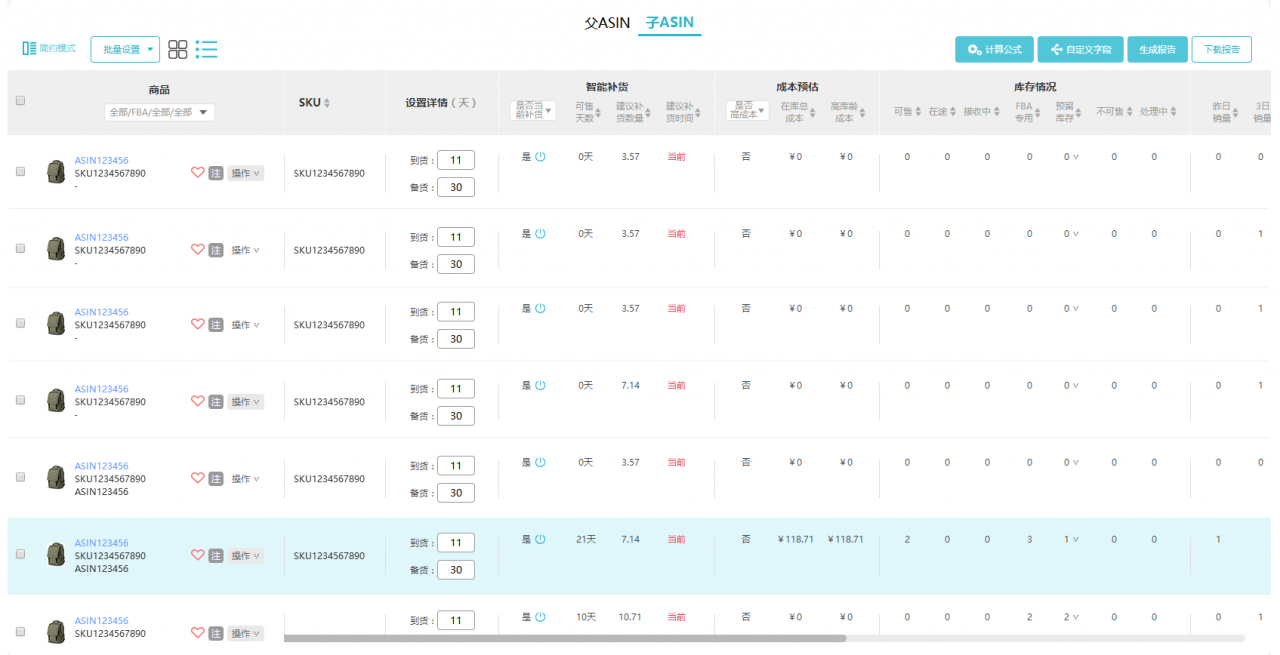Sort by 高库龄成本 column arrows
The image size is (1280, 655).
pyautogui.click(x=861, y=113)
